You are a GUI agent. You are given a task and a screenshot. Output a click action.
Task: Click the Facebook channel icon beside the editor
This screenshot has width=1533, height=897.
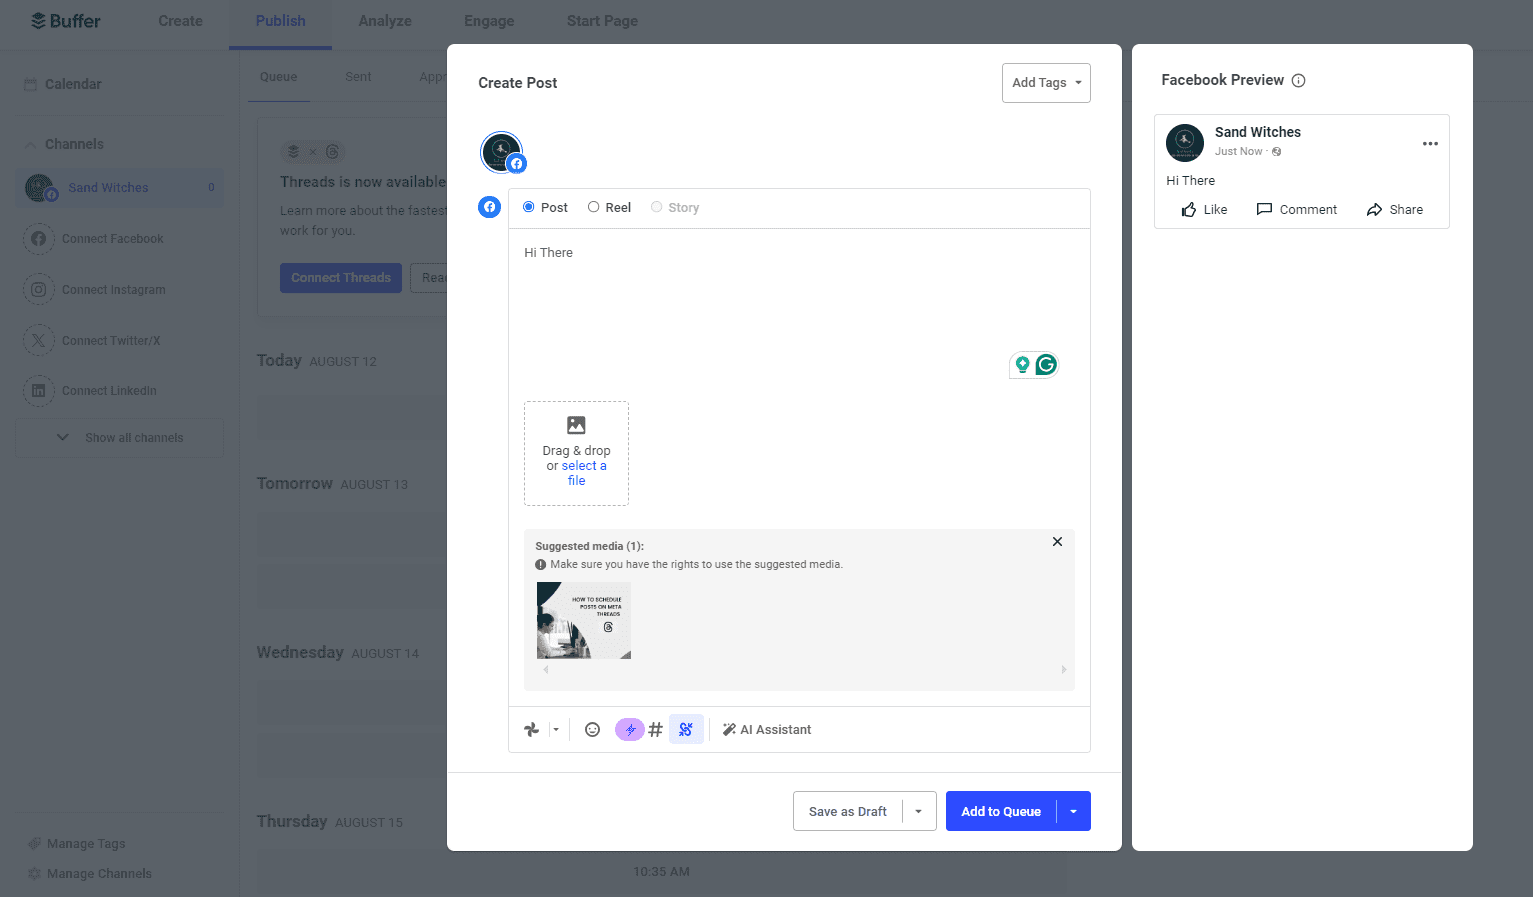(489, 207)
